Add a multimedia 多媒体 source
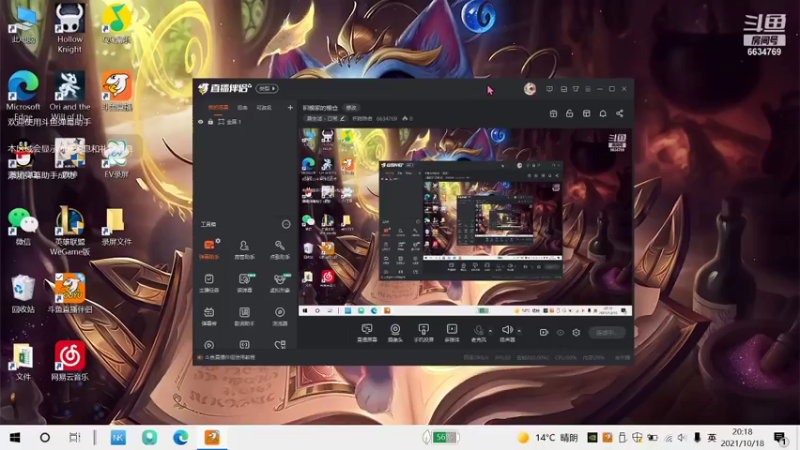Viewport: 800px width, 450px height. [x=452, y=333]
